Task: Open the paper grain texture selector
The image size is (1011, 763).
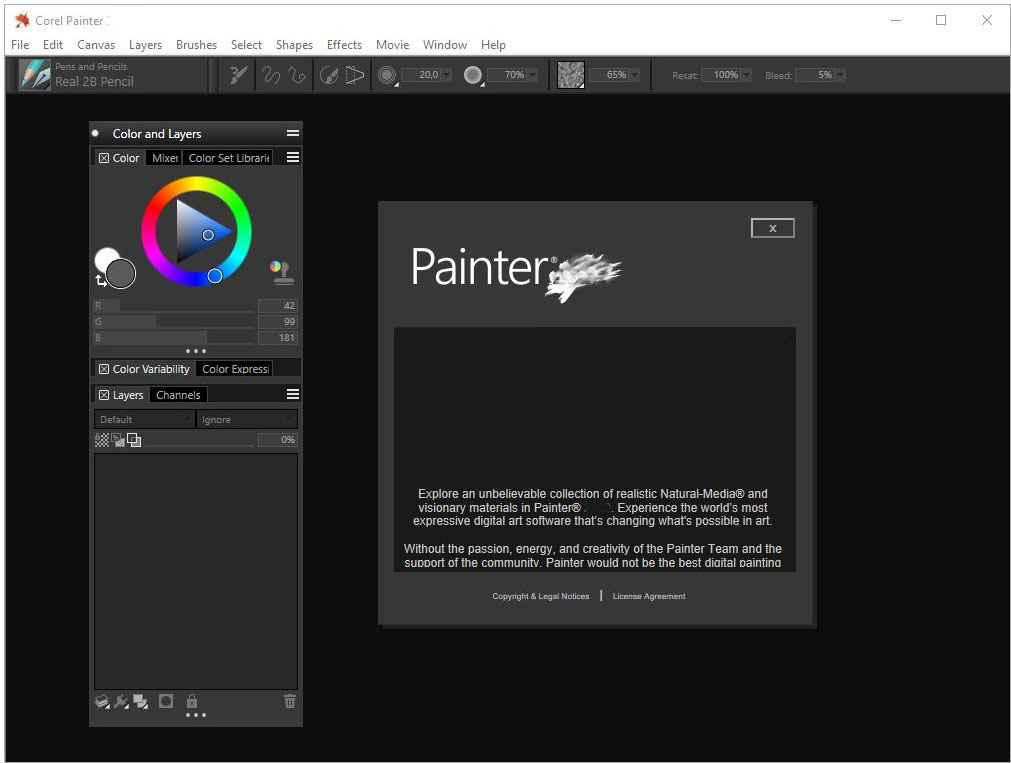Action: click(x=571, y=75)
